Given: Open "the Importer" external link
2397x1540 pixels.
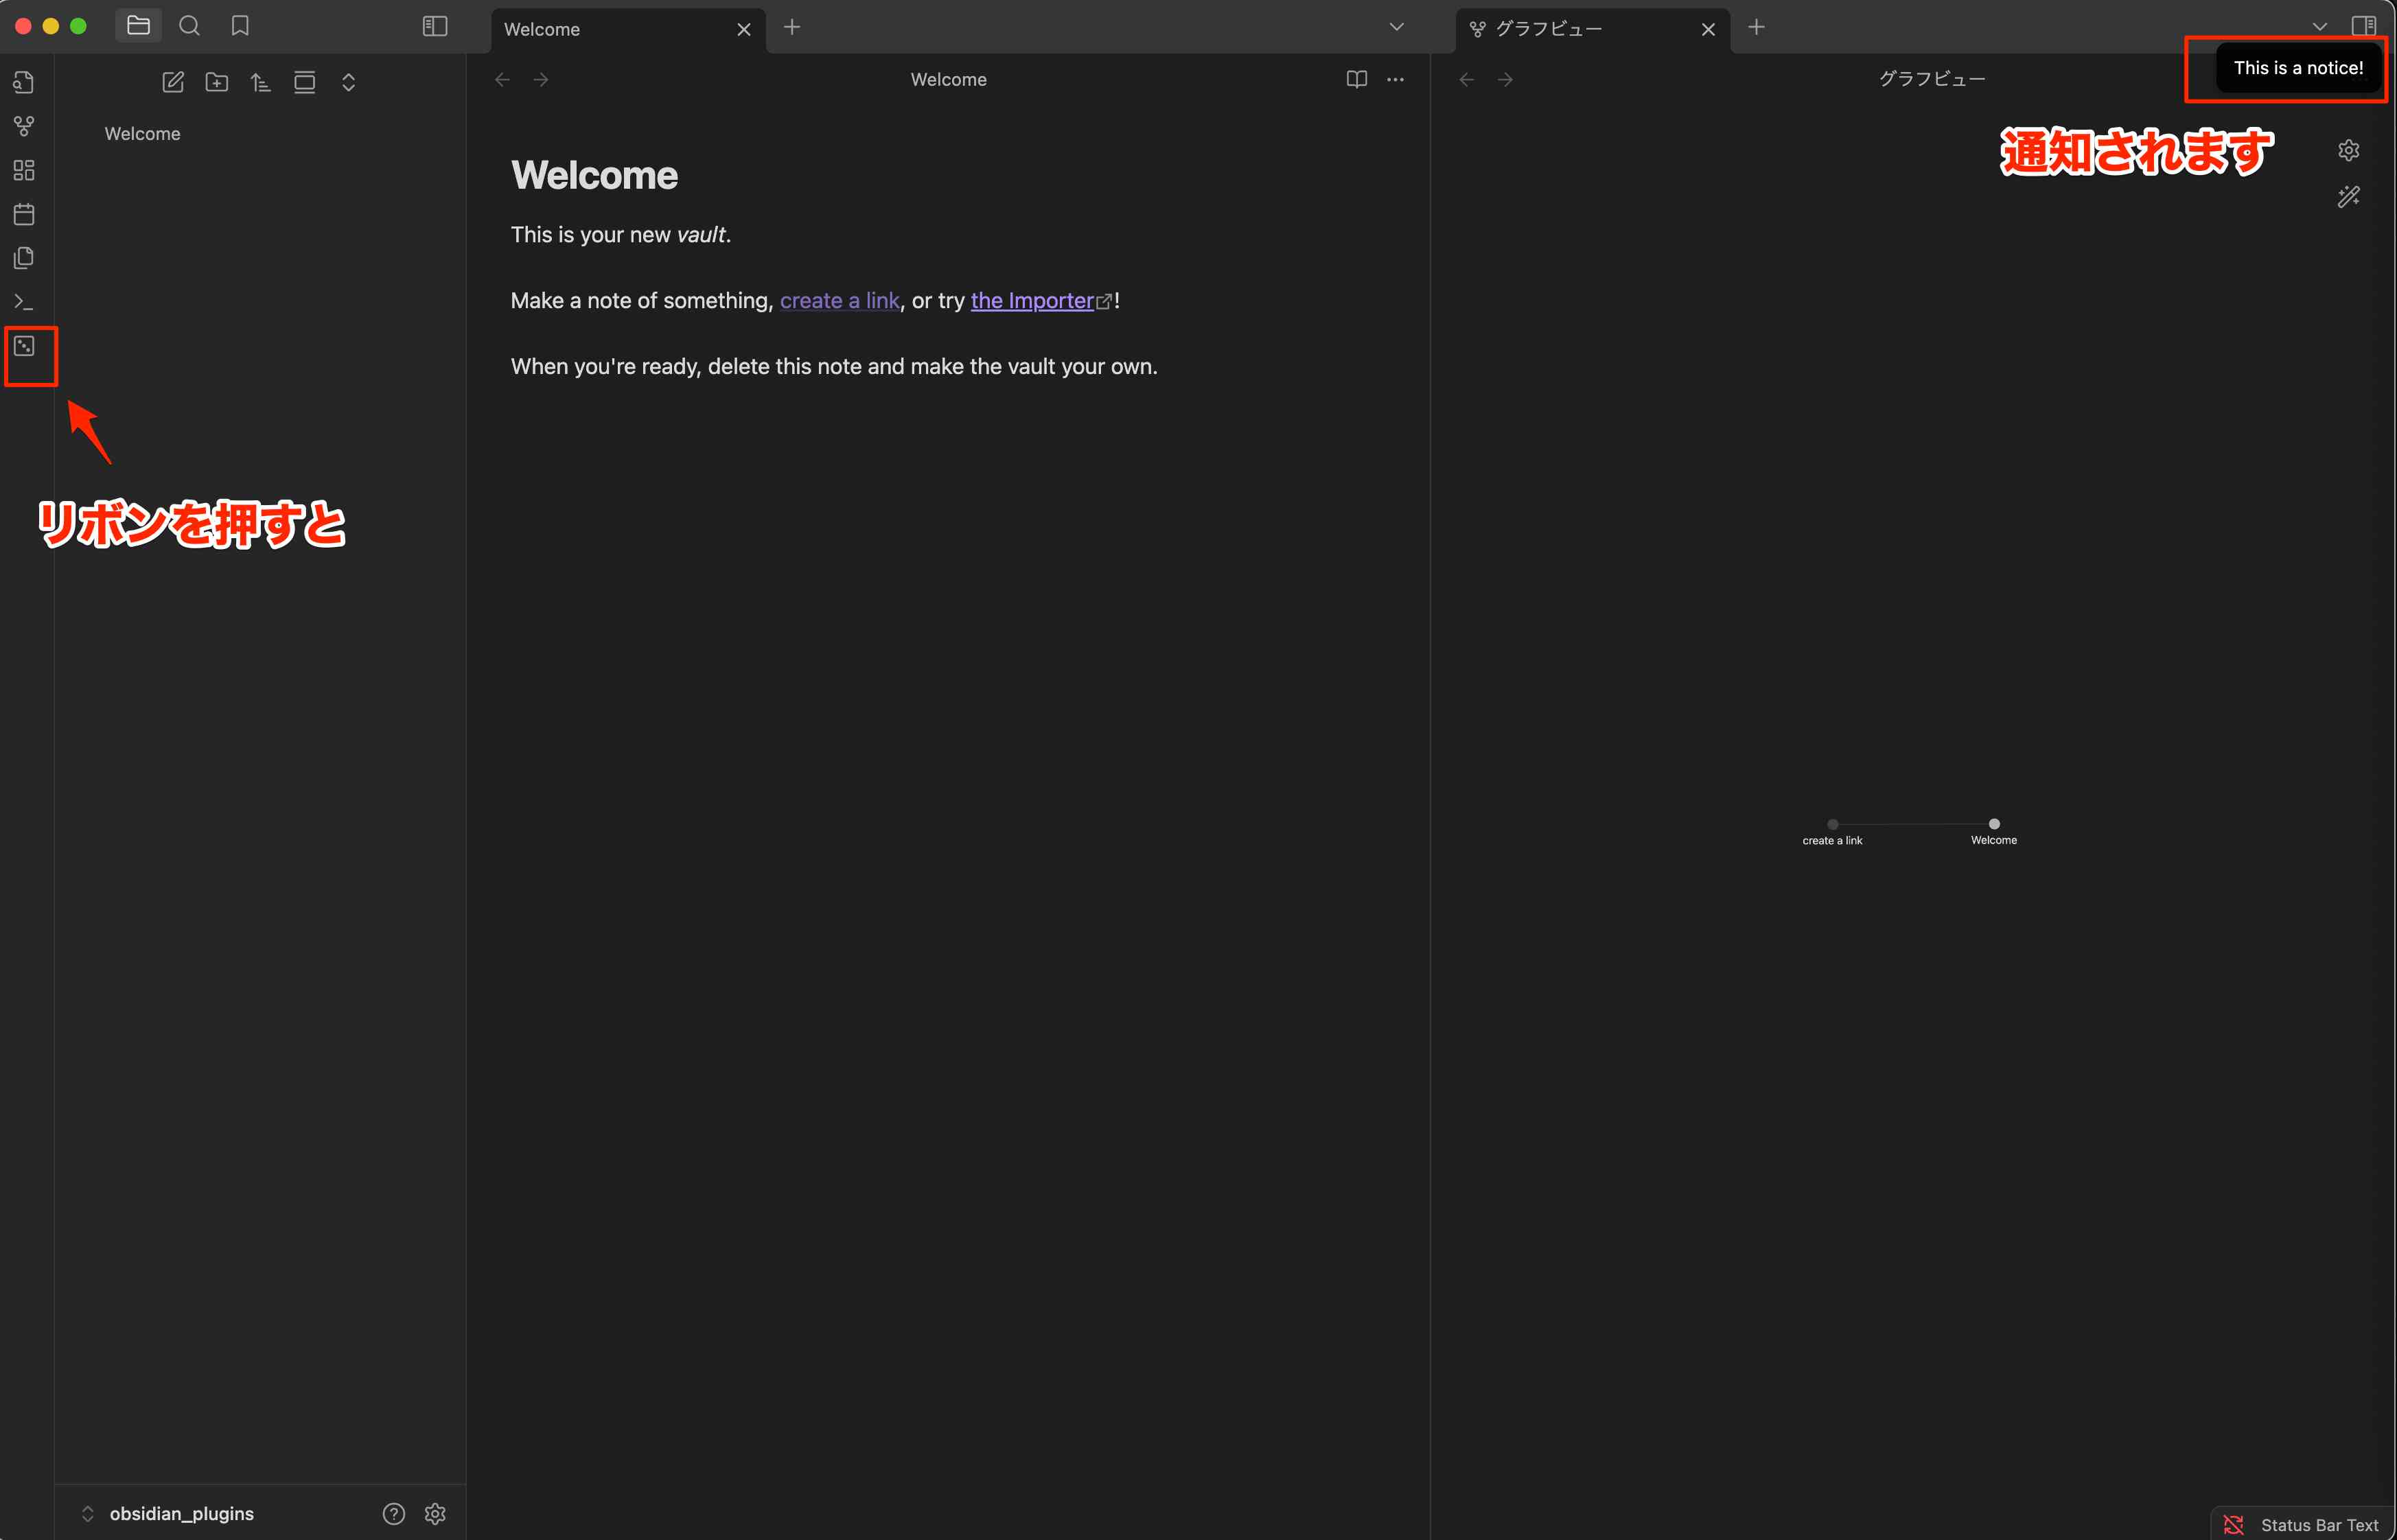Looking at the screenshot, I should pyautogui.click(x=1031, y=301).
